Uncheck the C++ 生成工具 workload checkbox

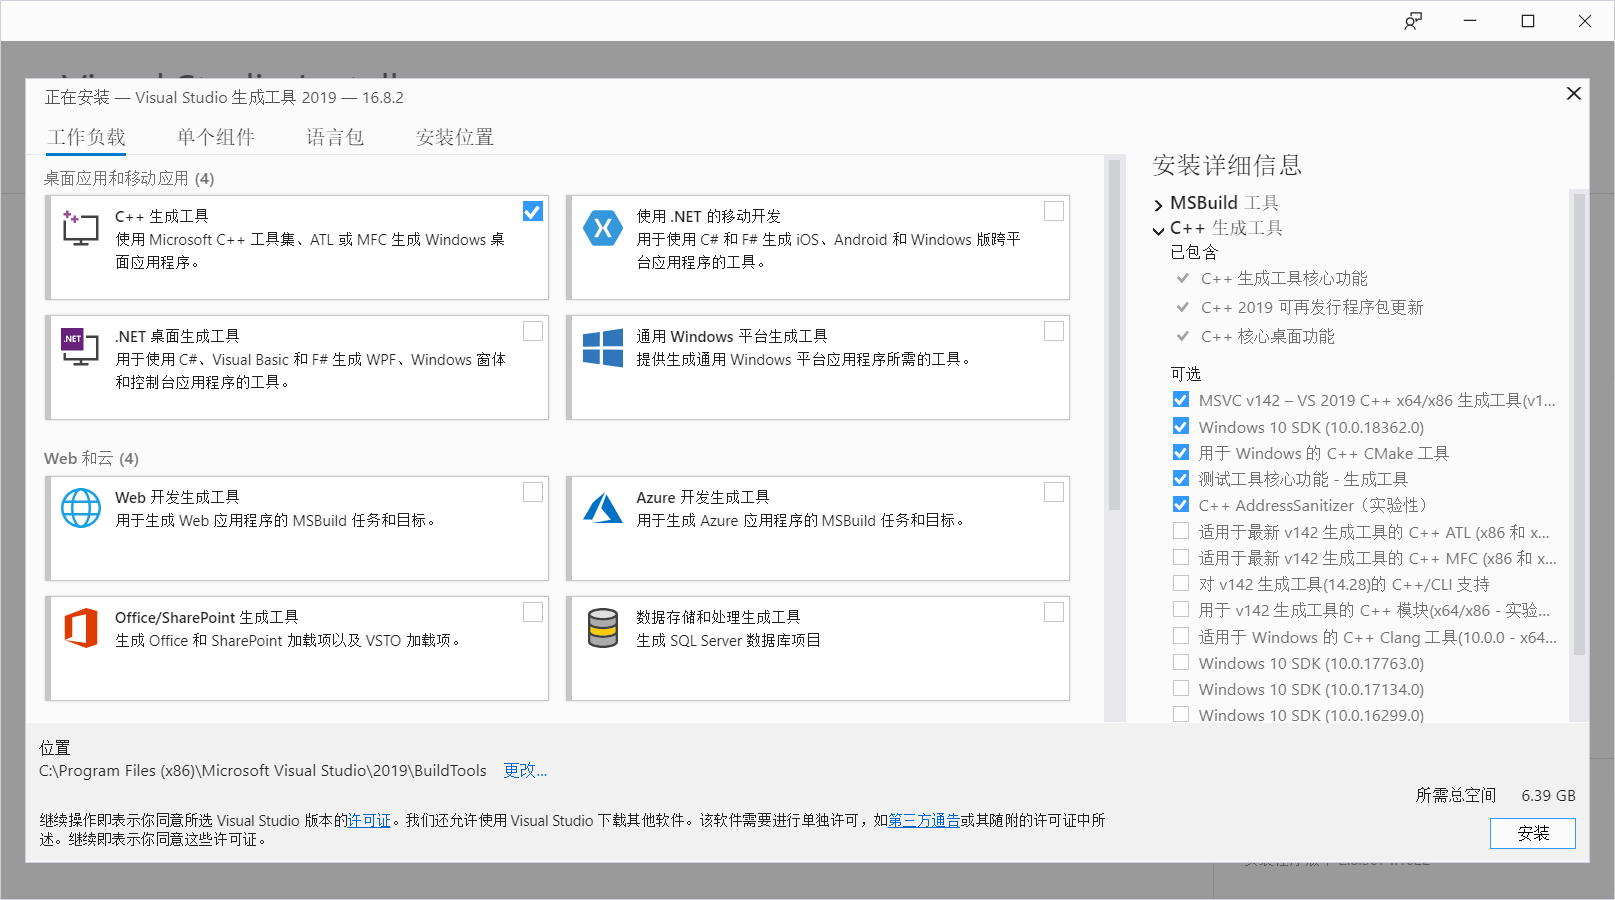tap(533, 211)
